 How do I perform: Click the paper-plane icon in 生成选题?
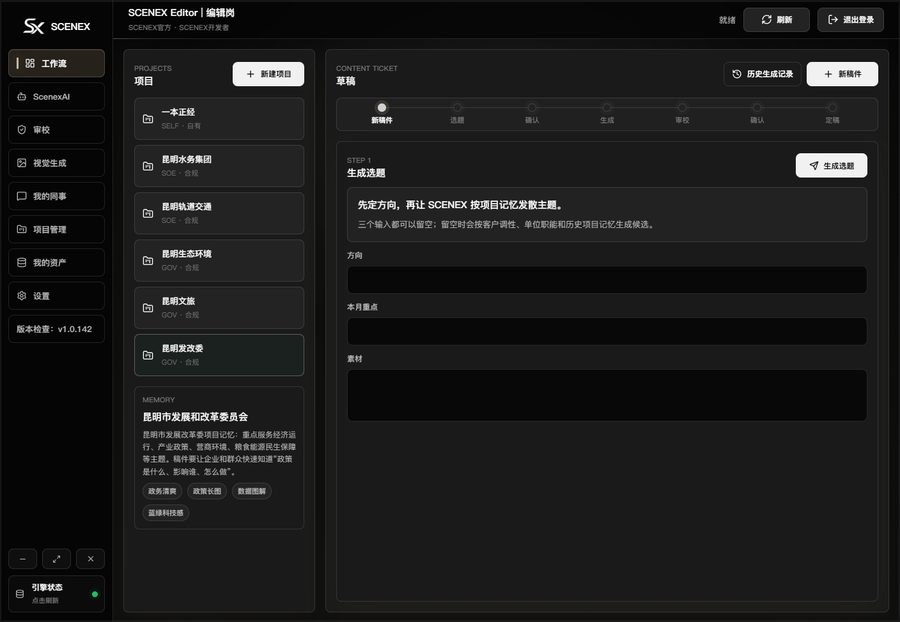pyautogui.click(x=814, y=166)
